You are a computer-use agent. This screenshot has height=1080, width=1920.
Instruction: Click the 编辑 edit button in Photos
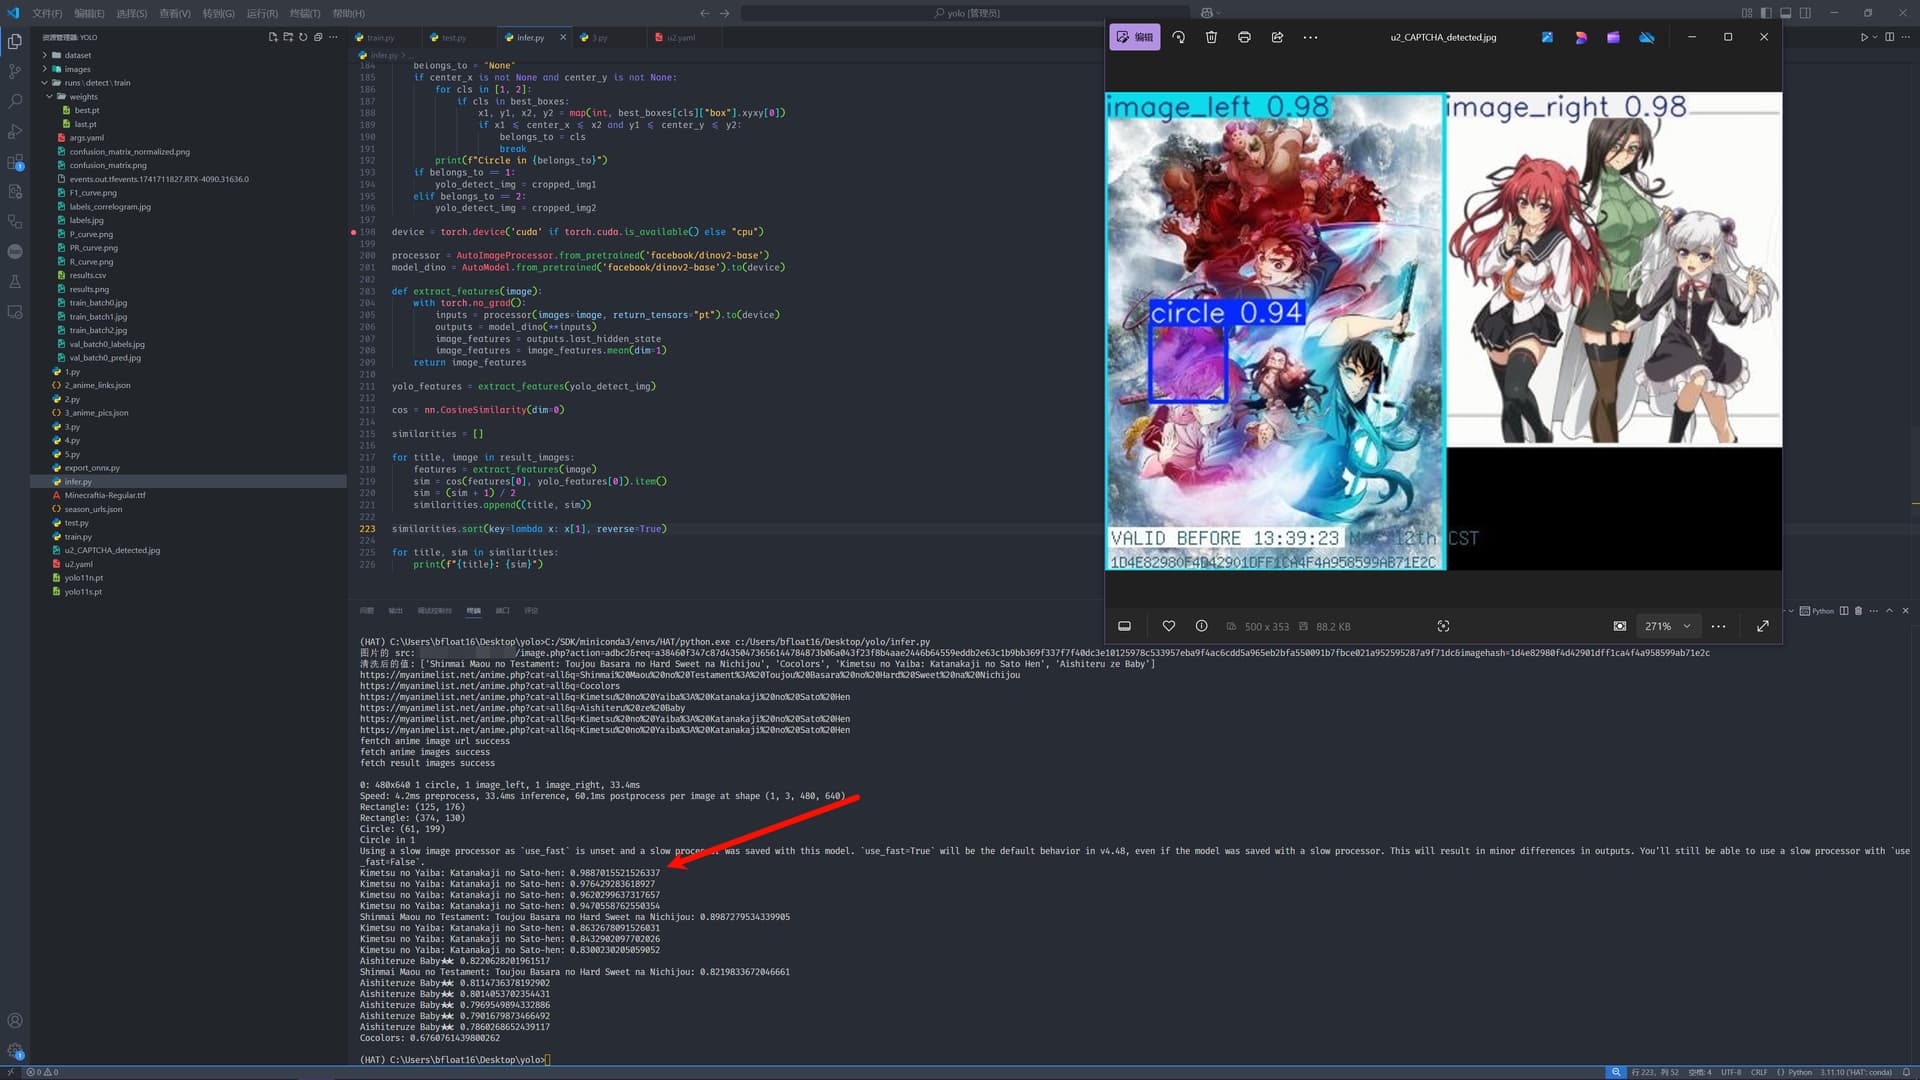[1135, 37]
